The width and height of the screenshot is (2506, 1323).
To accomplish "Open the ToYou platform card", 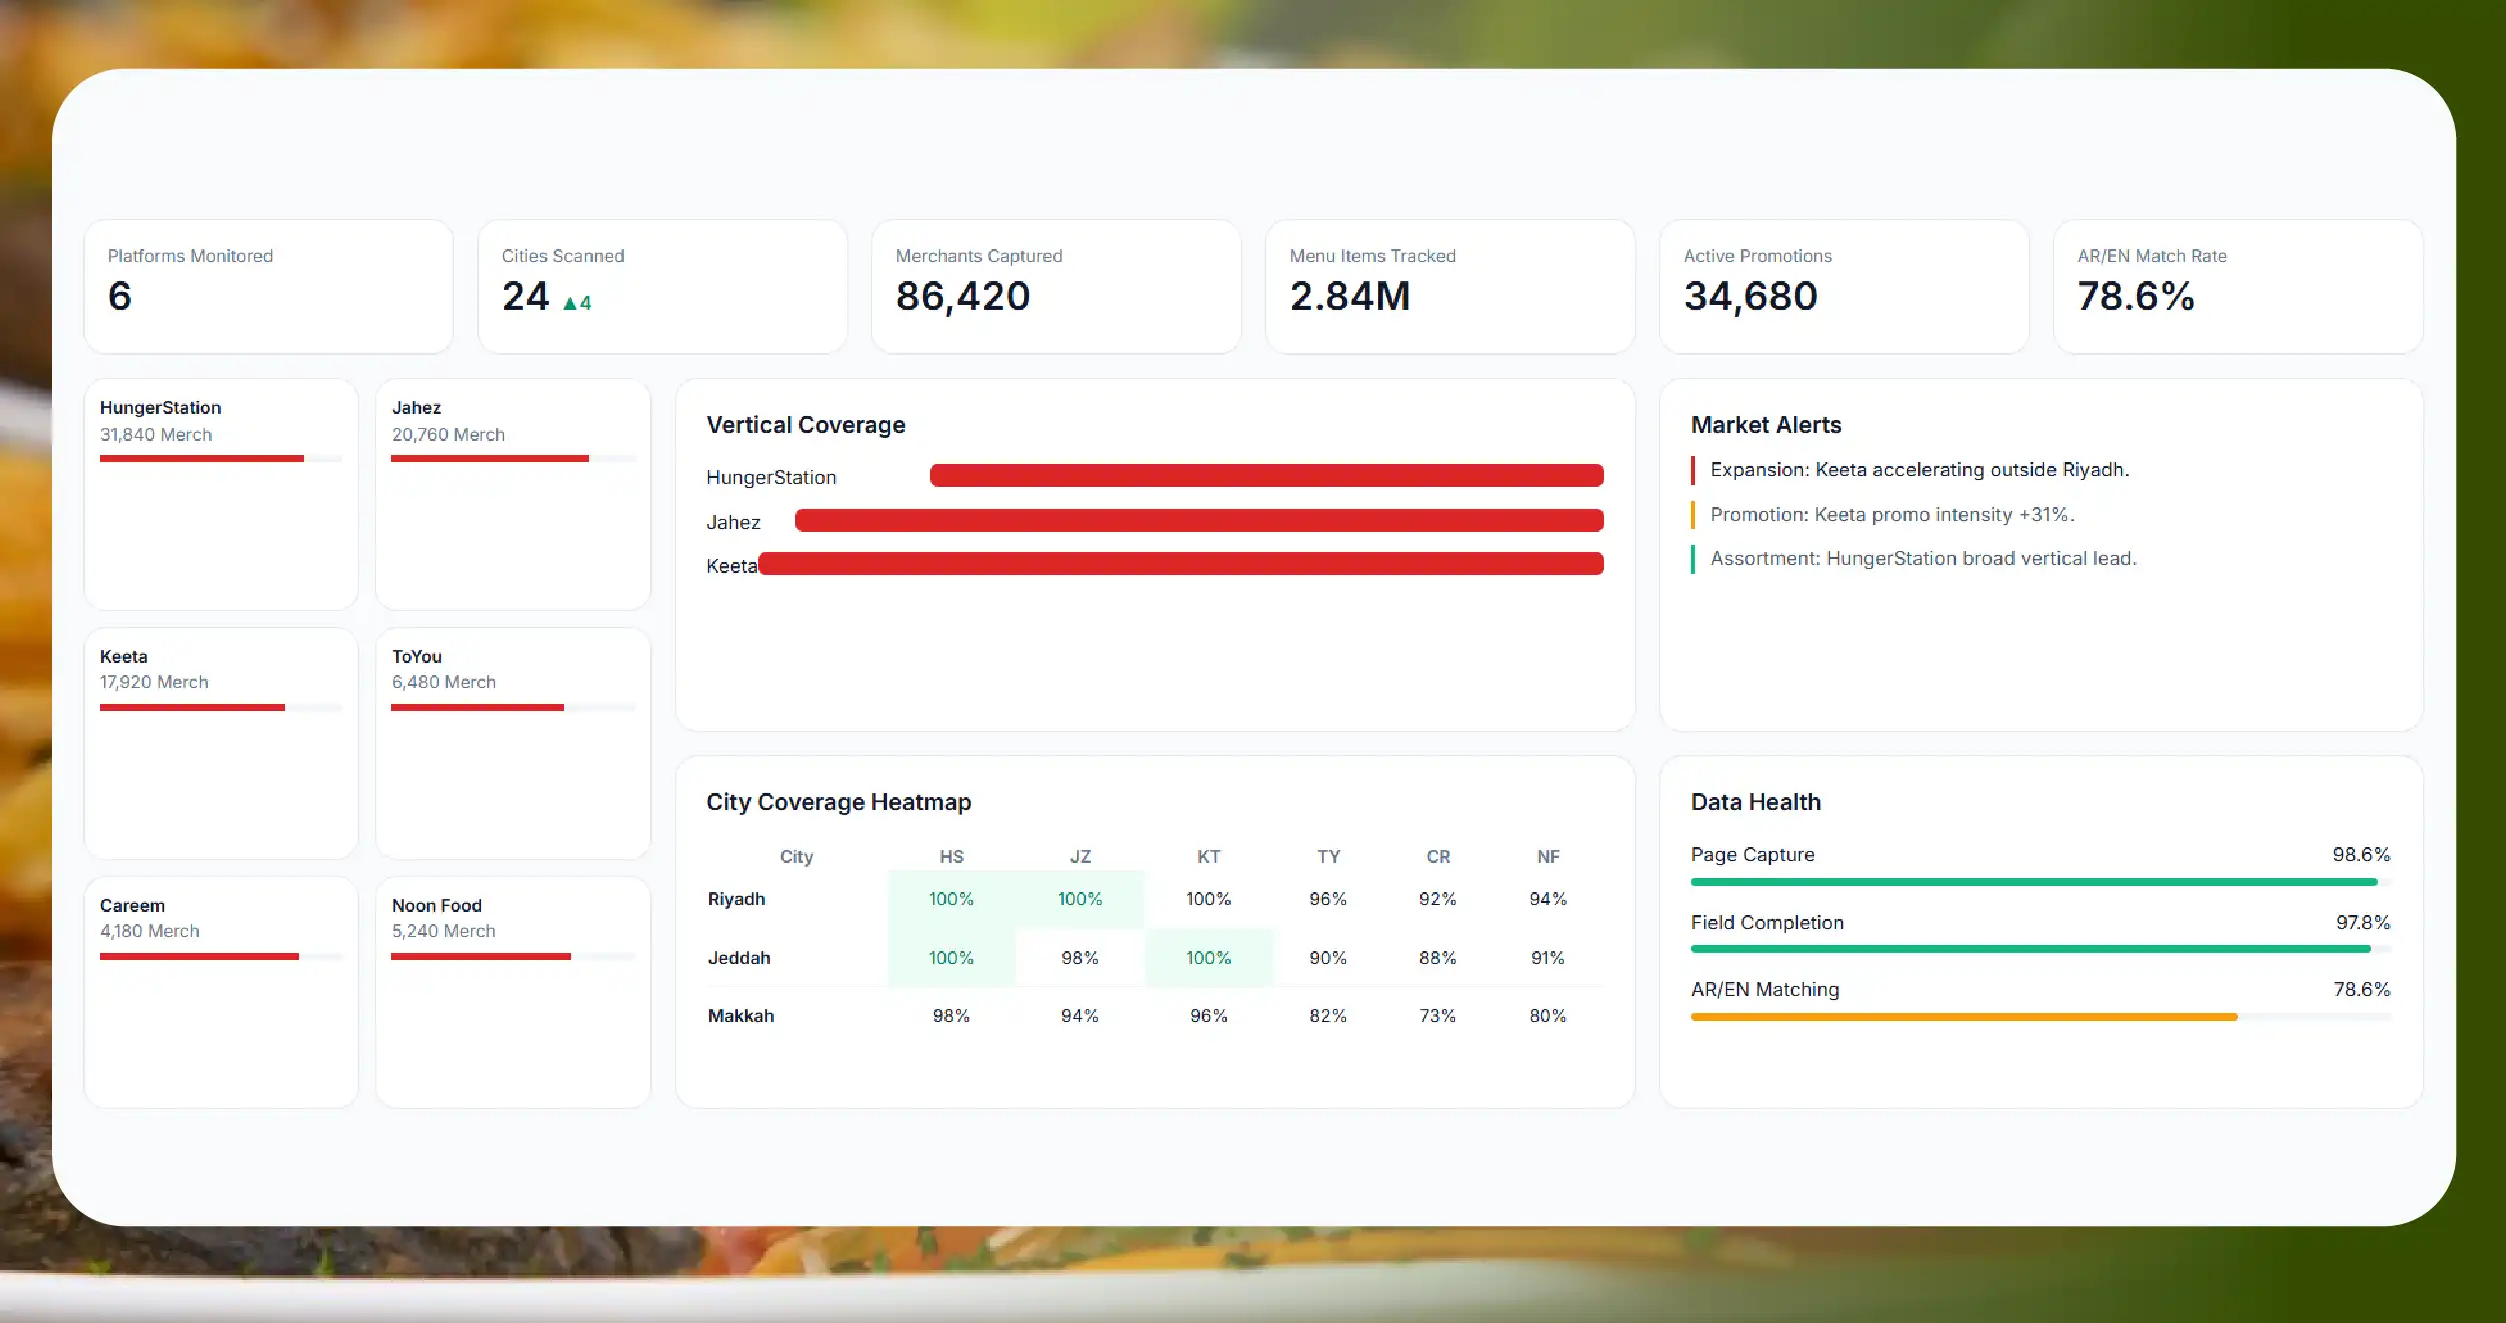I will [513, 743].
